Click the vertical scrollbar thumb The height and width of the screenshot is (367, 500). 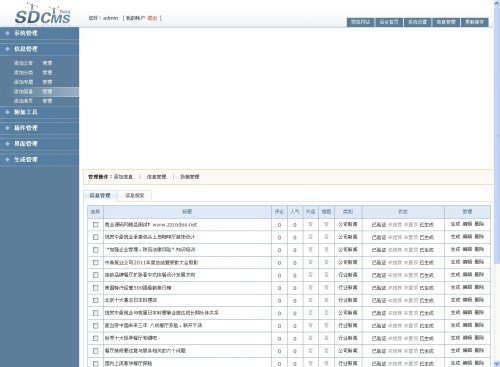(x=497, y=135)
